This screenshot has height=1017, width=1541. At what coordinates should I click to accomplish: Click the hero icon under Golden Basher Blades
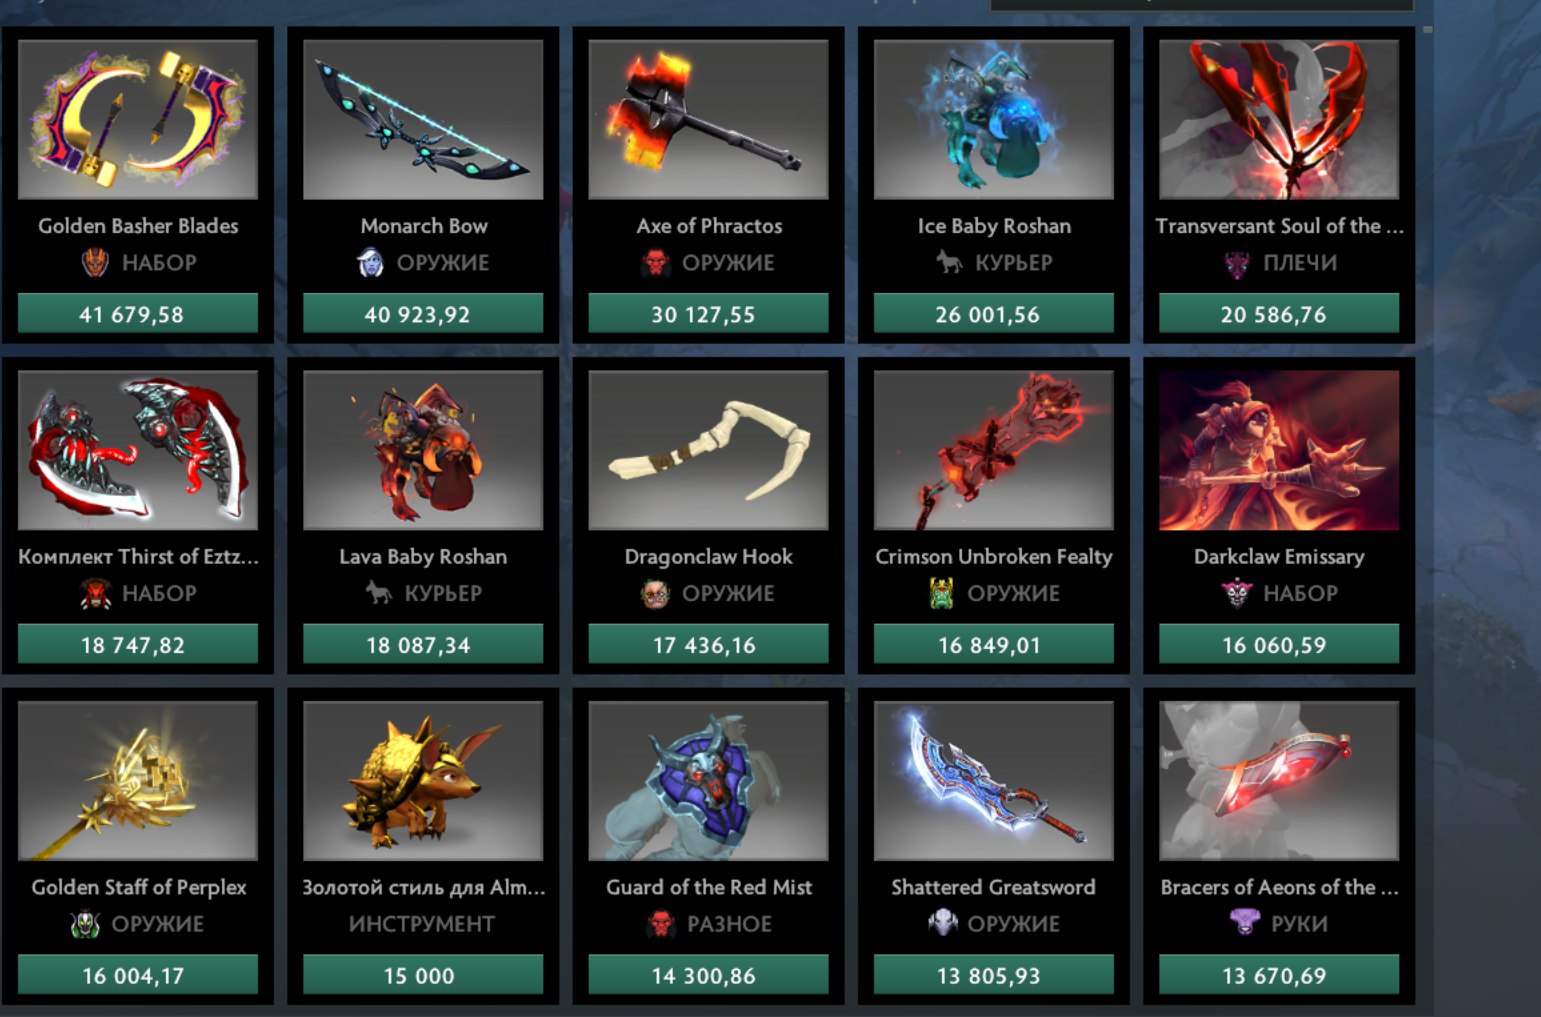pyautogui.click(x=95, y=263)
